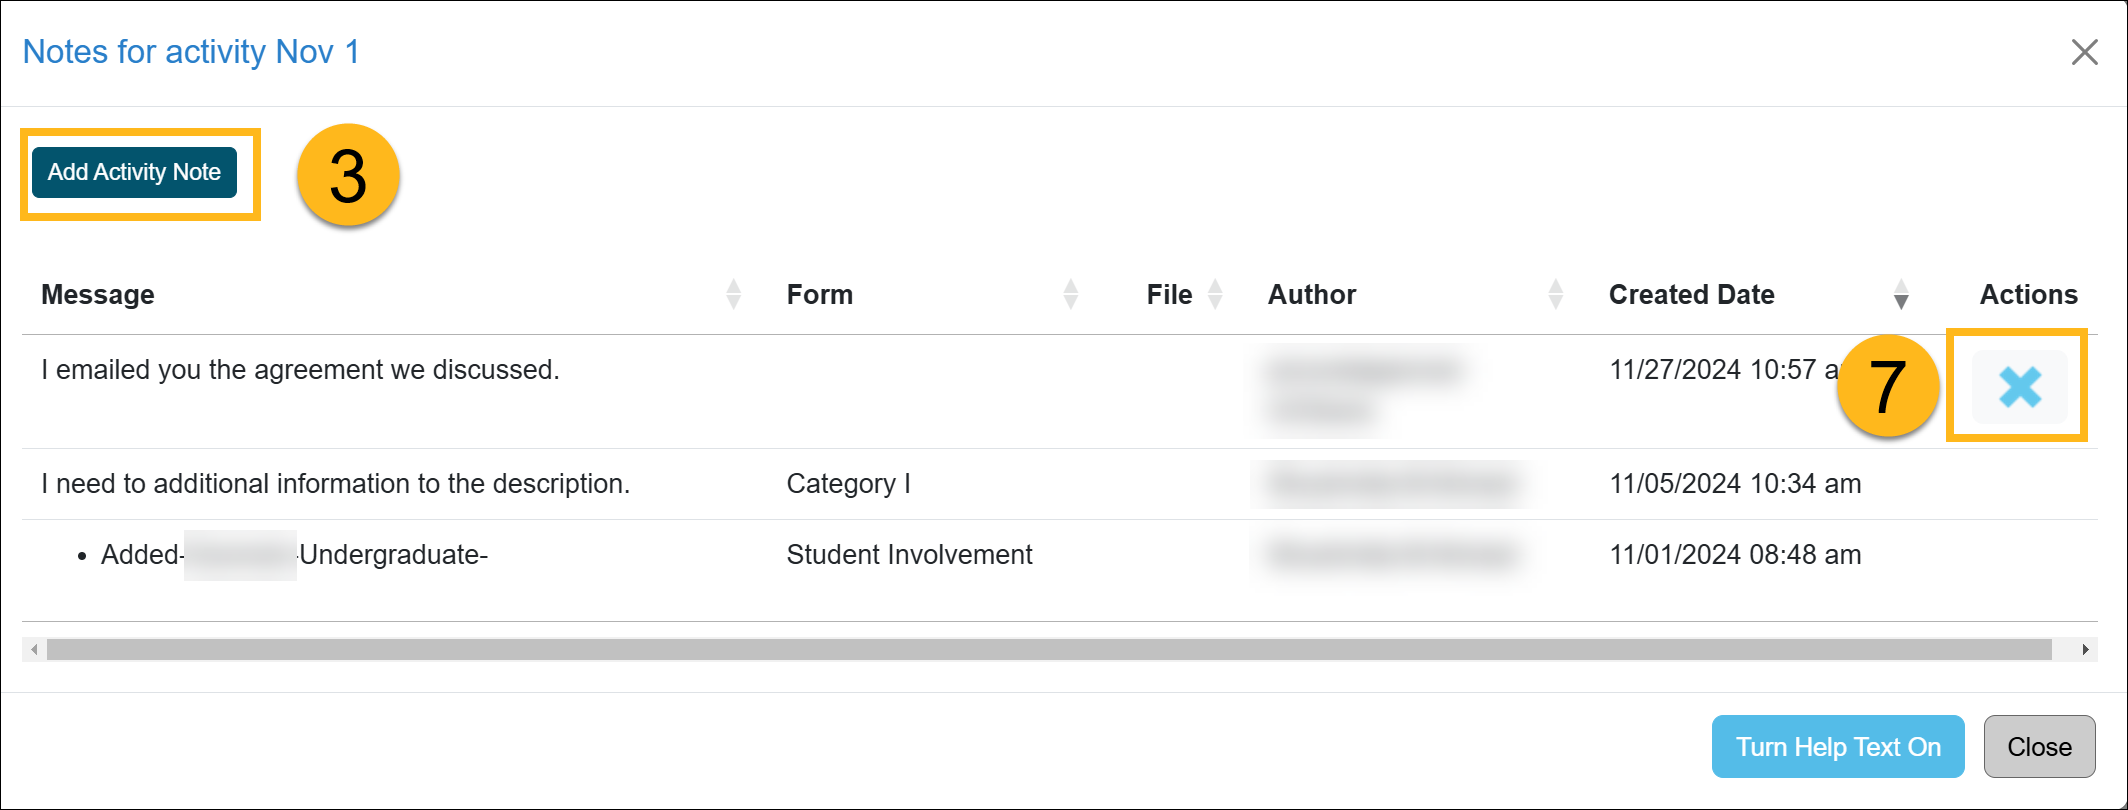Screen dimensions: 2128x810
Task: Select the Created Date column header
Action: [1690, 294]
